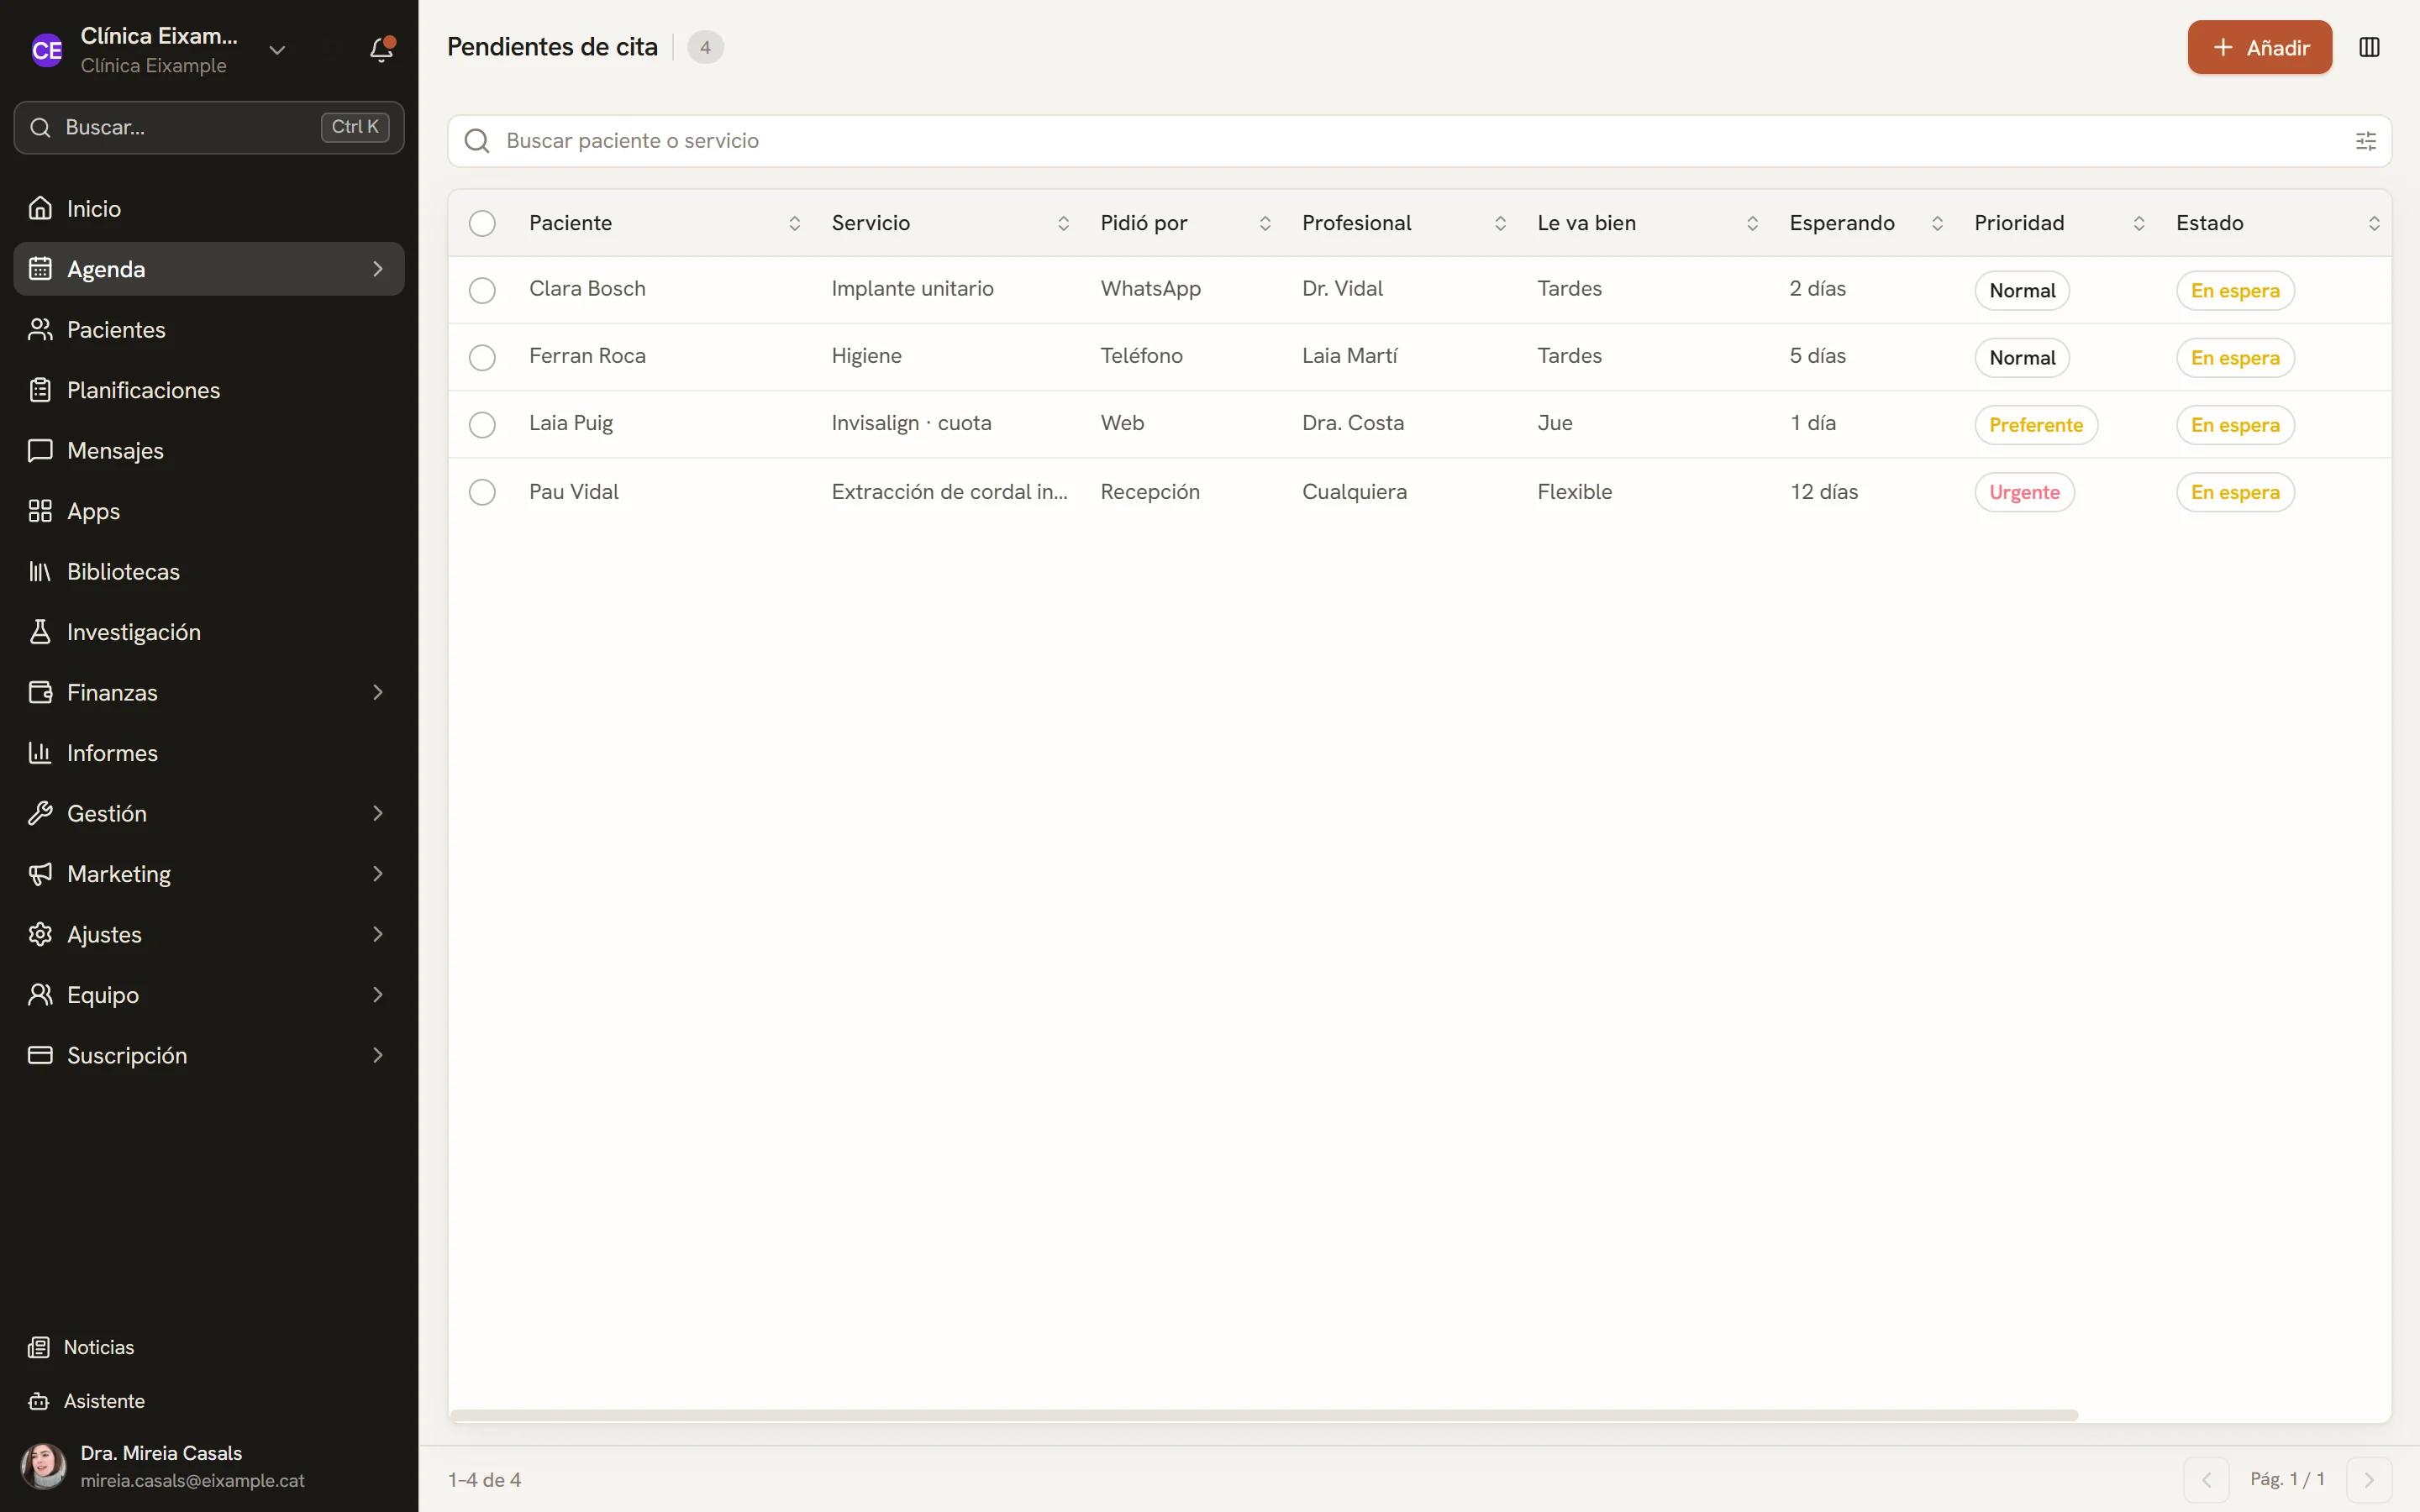Expand the Marketing submenu chevron
Image resolution: width=2420 pixels, height=1512 pixels.
pos(378,874)
